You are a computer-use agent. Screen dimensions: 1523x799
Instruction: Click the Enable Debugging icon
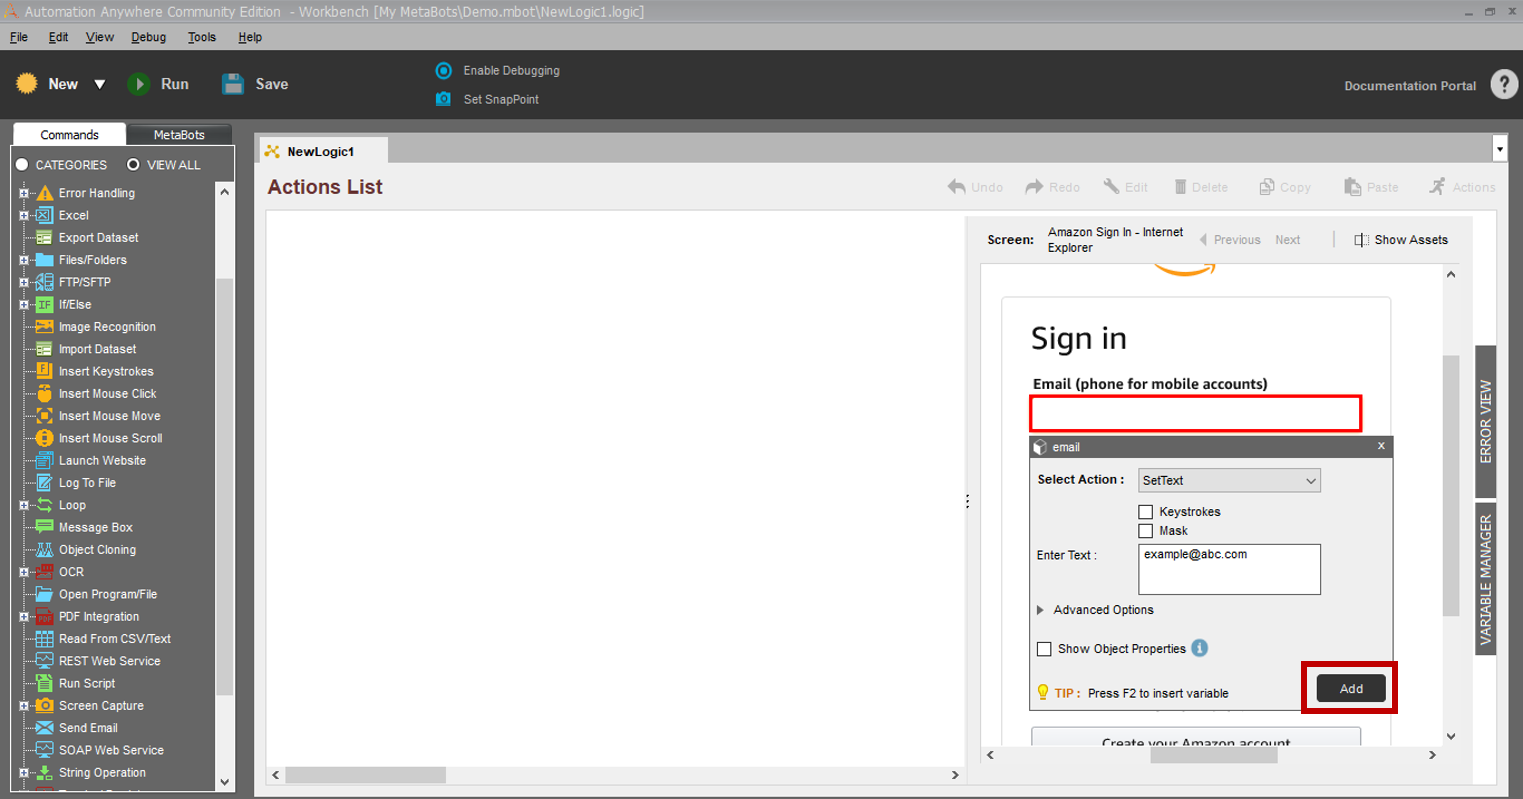[443, 70]
